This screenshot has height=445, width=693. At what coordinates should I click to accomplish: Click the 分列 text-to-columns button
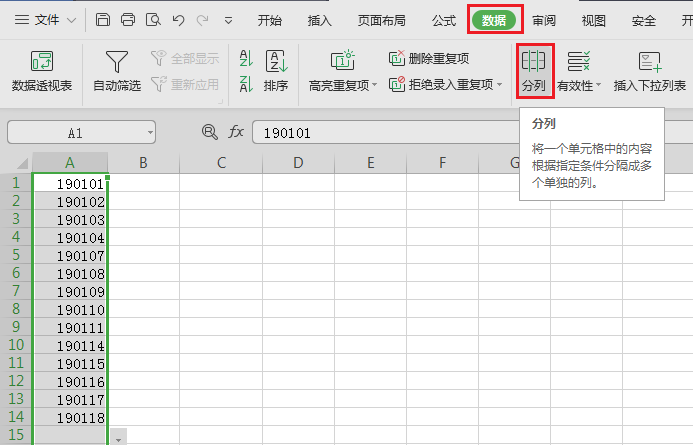(x=534, y=71)
